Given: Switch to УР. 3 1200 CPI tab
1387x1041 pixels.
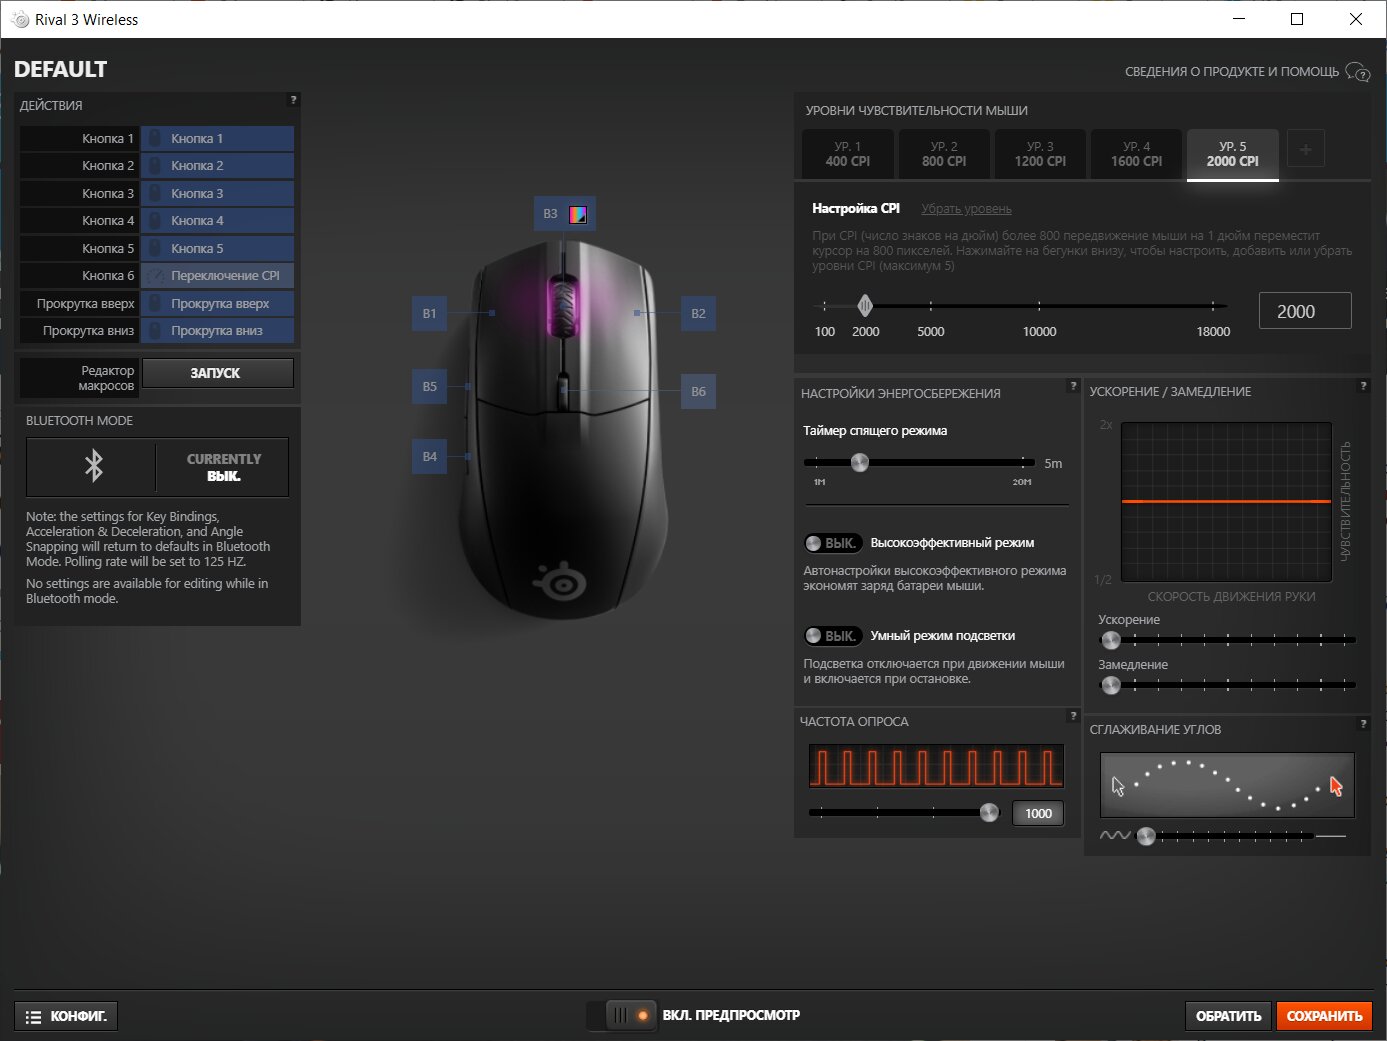Looking at the screenshot, I should pos(1040,154).
